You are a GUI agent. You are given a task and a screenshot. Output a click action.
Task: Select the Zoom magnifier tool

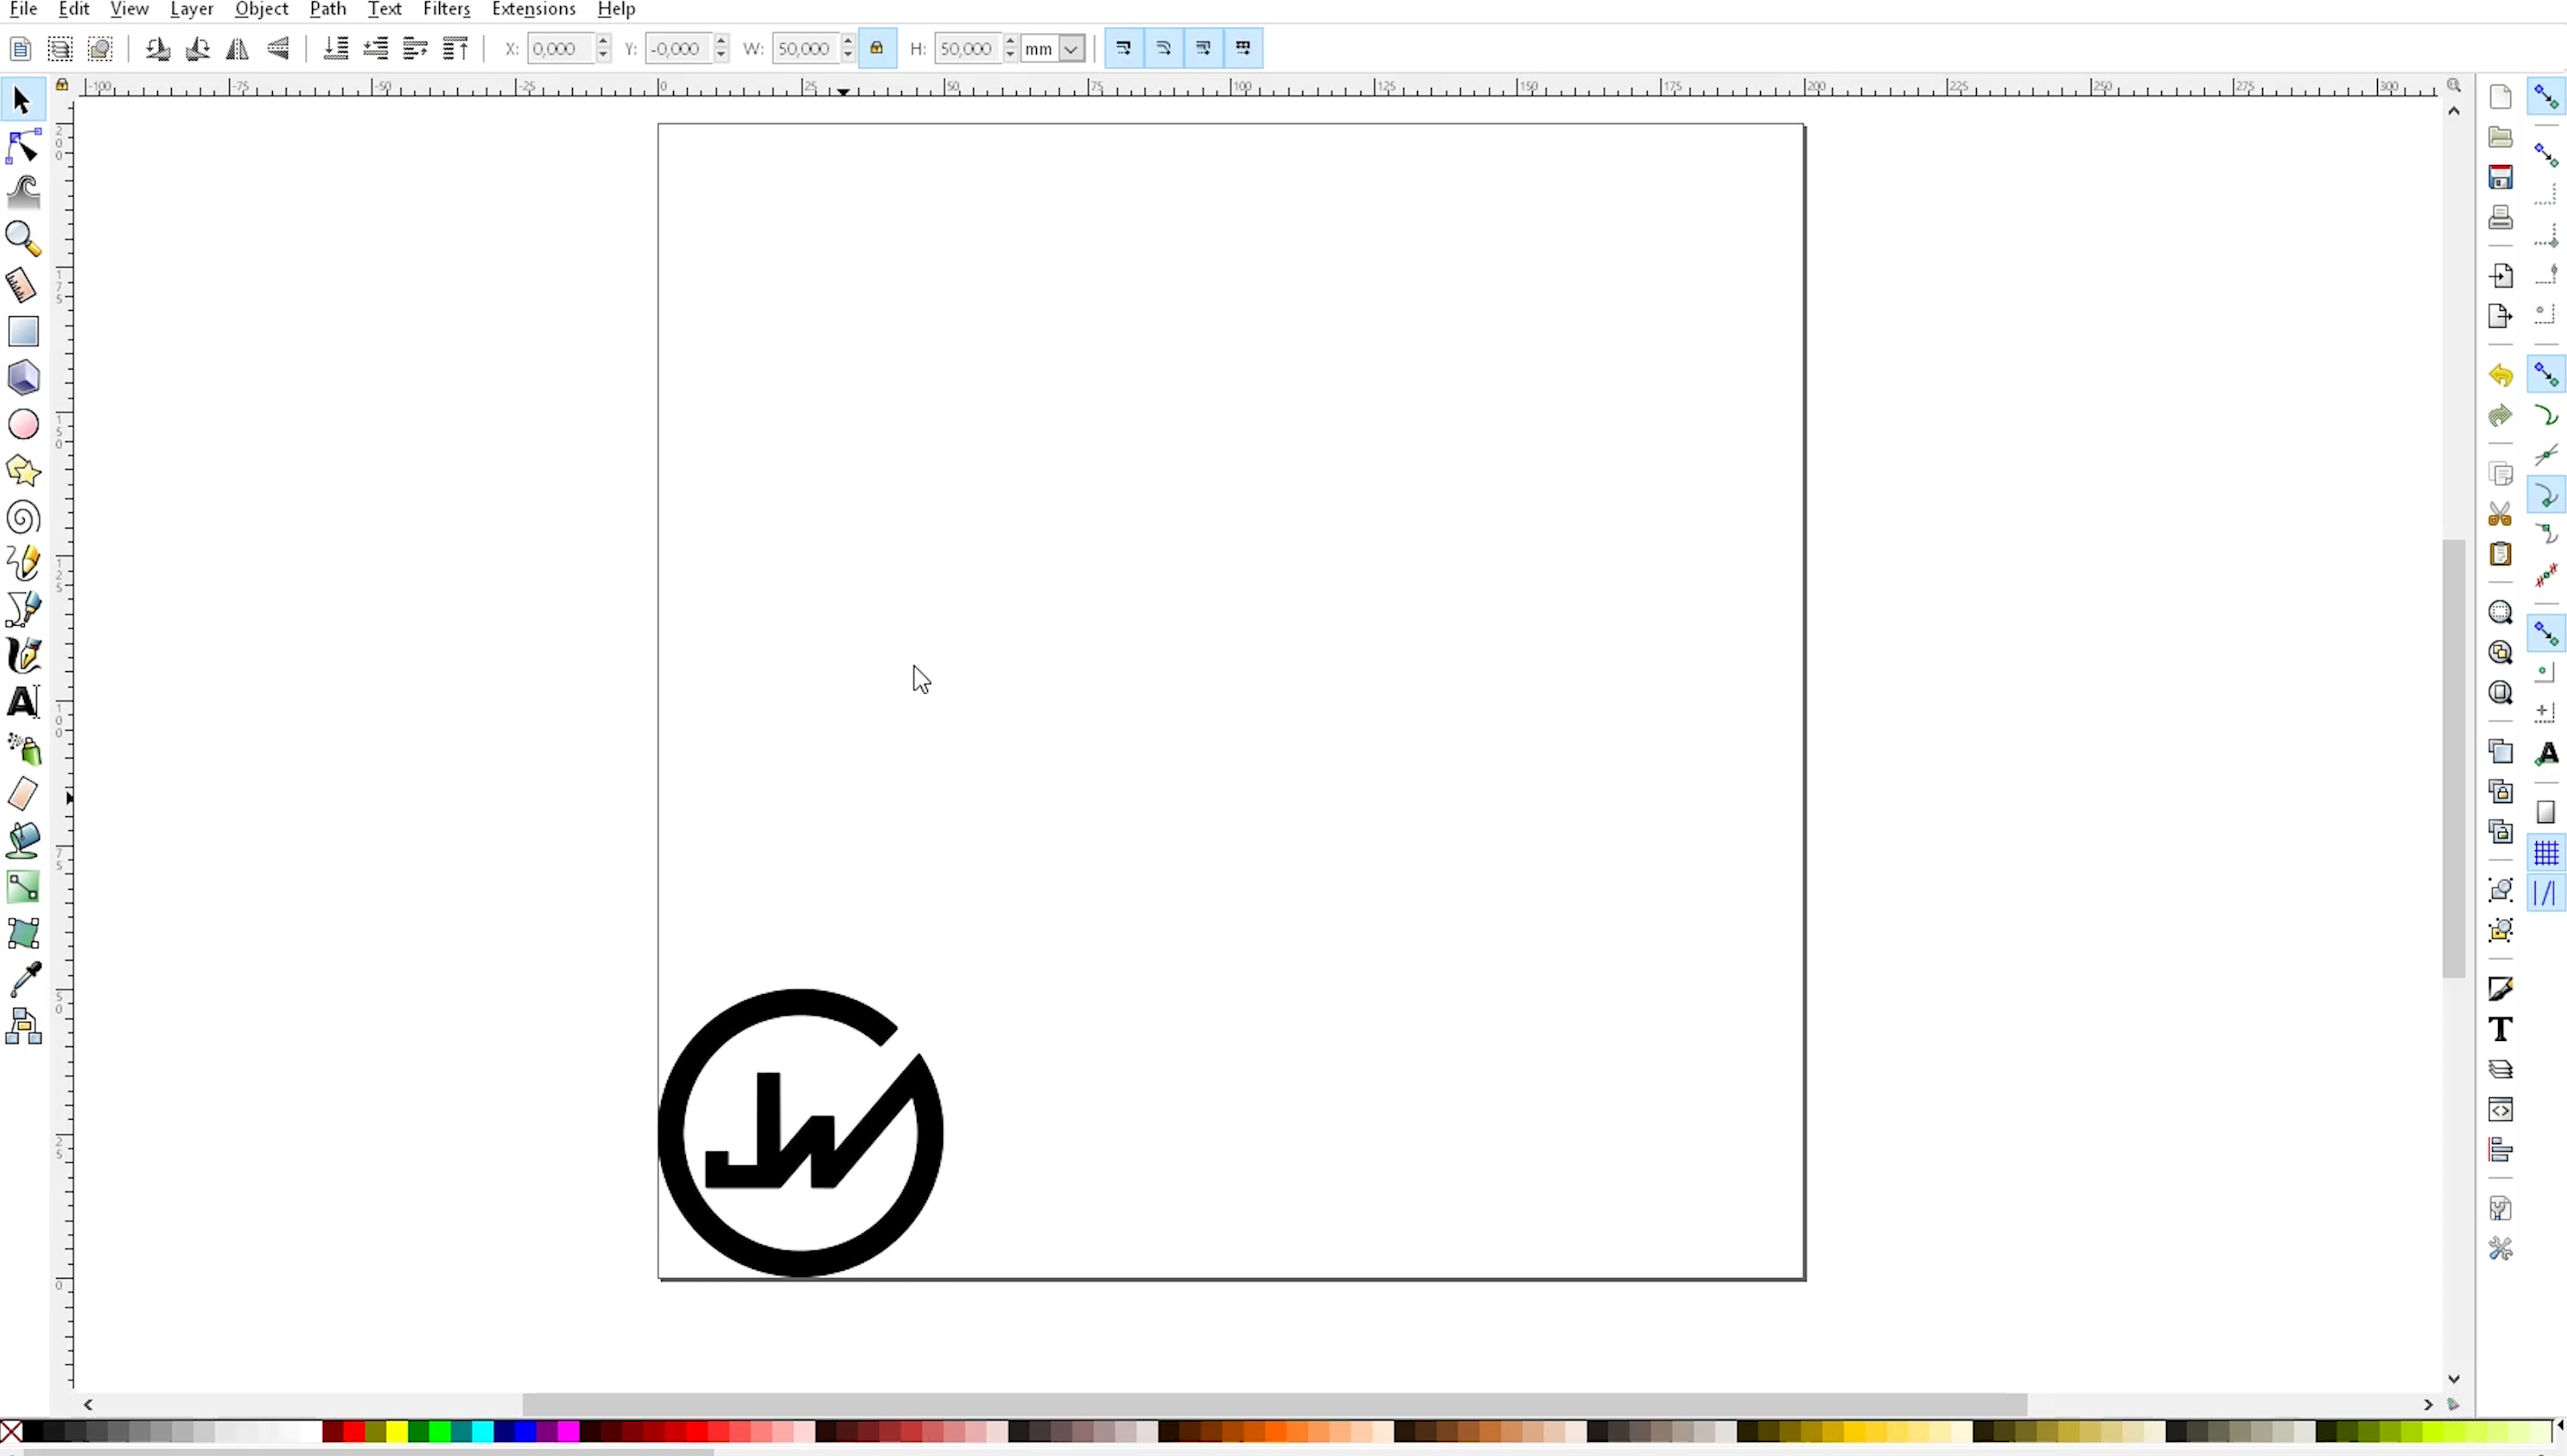(x=22, y=238)
